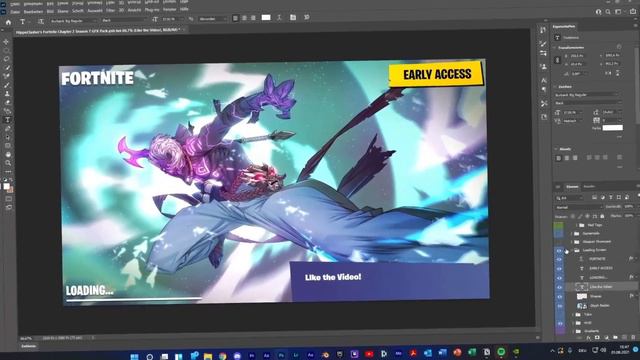Open the Quick Mask mode toggle
Viewport: 640px width, 360px height.
(8, 198)
